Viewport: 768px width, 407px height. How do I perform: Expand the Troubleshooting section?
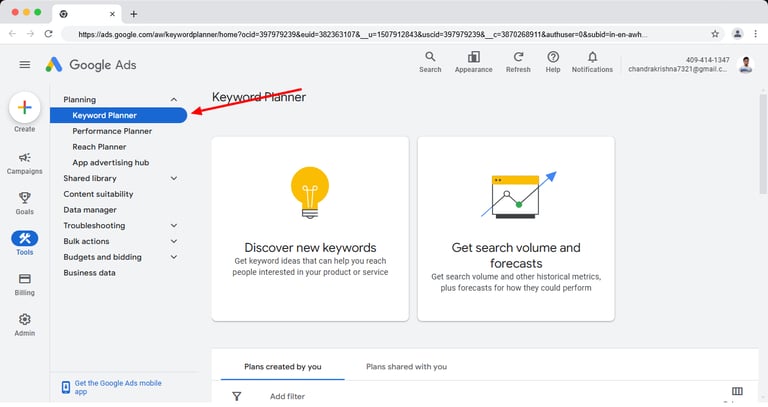click(x=174, y=226)
